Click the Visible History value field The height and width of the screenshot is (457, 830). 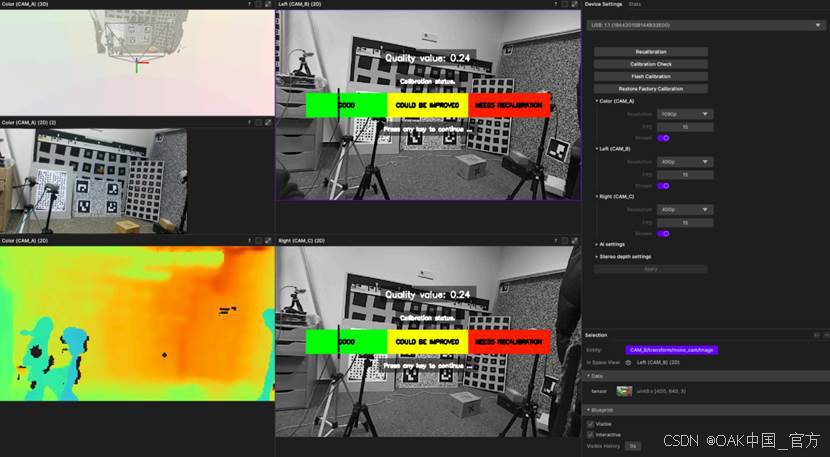(x=633, y=446)
